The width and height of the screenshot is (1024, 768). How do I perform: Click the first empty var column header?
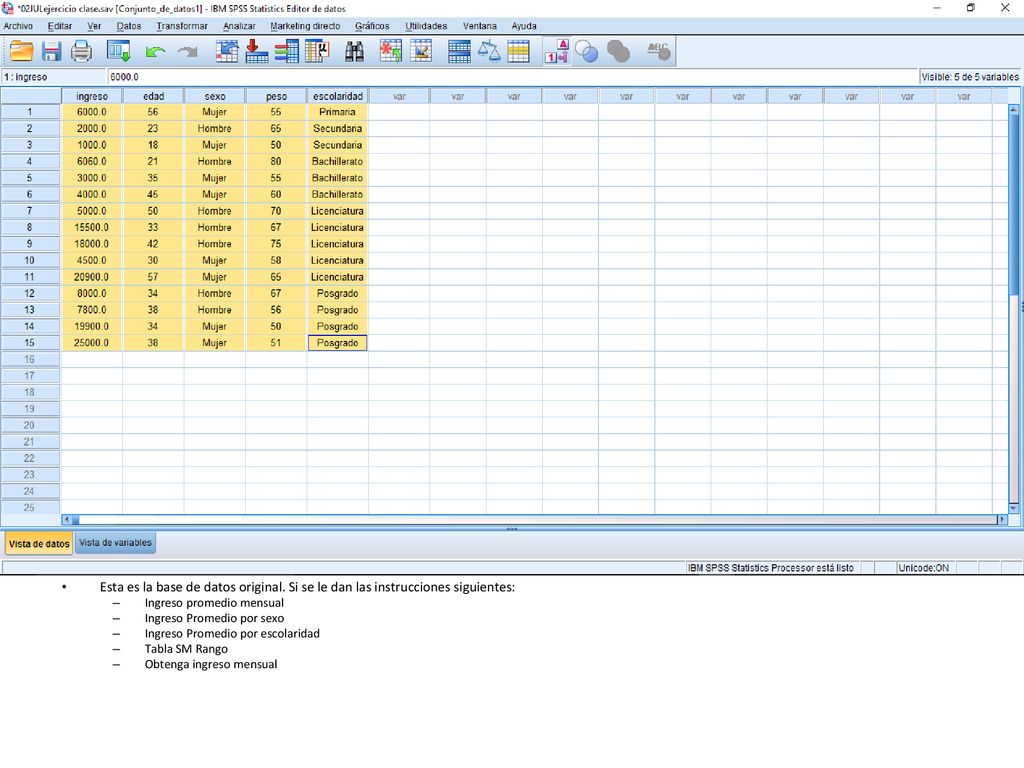(x=399, y=96)
